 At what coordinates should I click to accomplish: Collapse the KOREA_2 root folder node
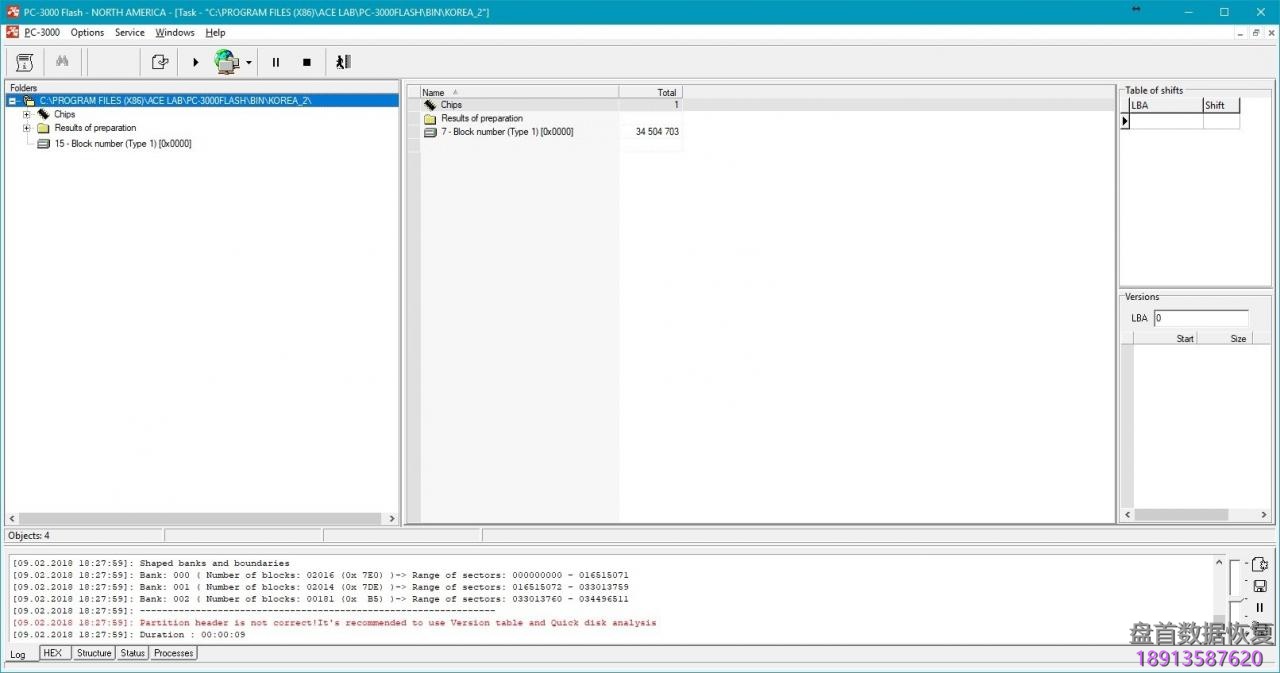[13, 101]
